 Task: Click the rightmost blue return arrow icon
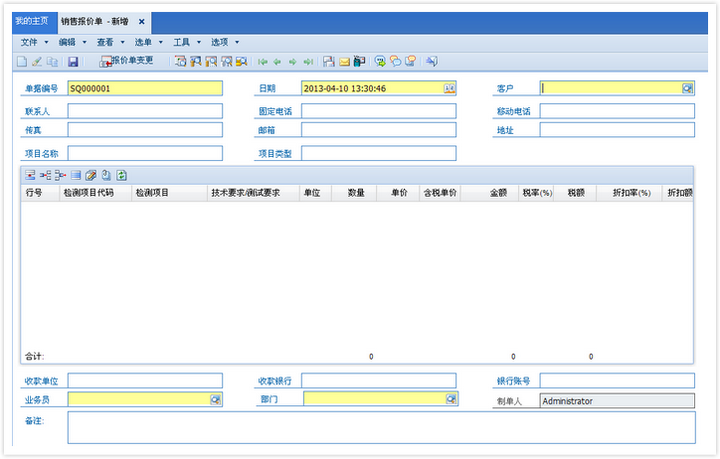[x=432, y=61]
